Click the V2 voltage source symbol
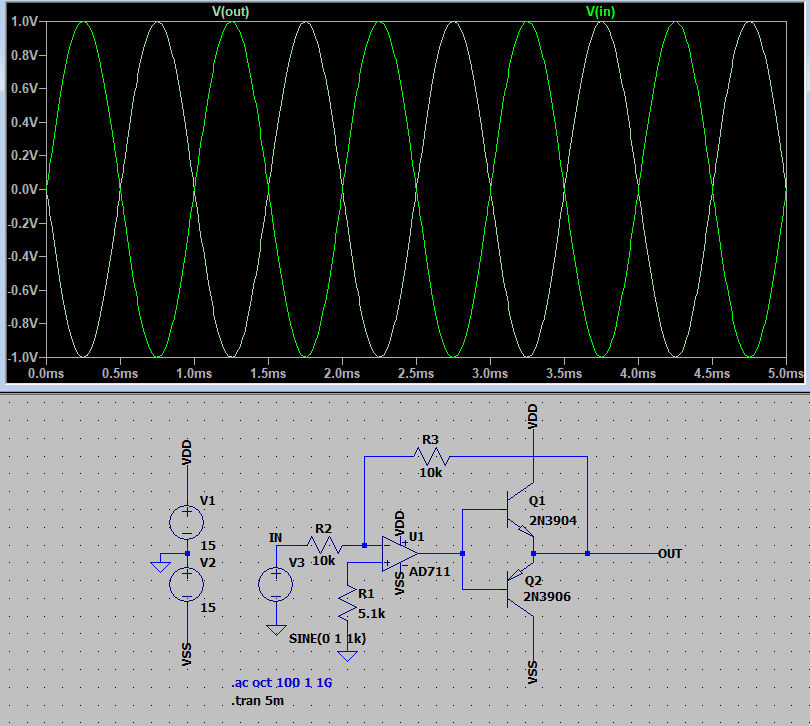The height and width of the screenshot is (726, 810). click(x=187, y=583)
